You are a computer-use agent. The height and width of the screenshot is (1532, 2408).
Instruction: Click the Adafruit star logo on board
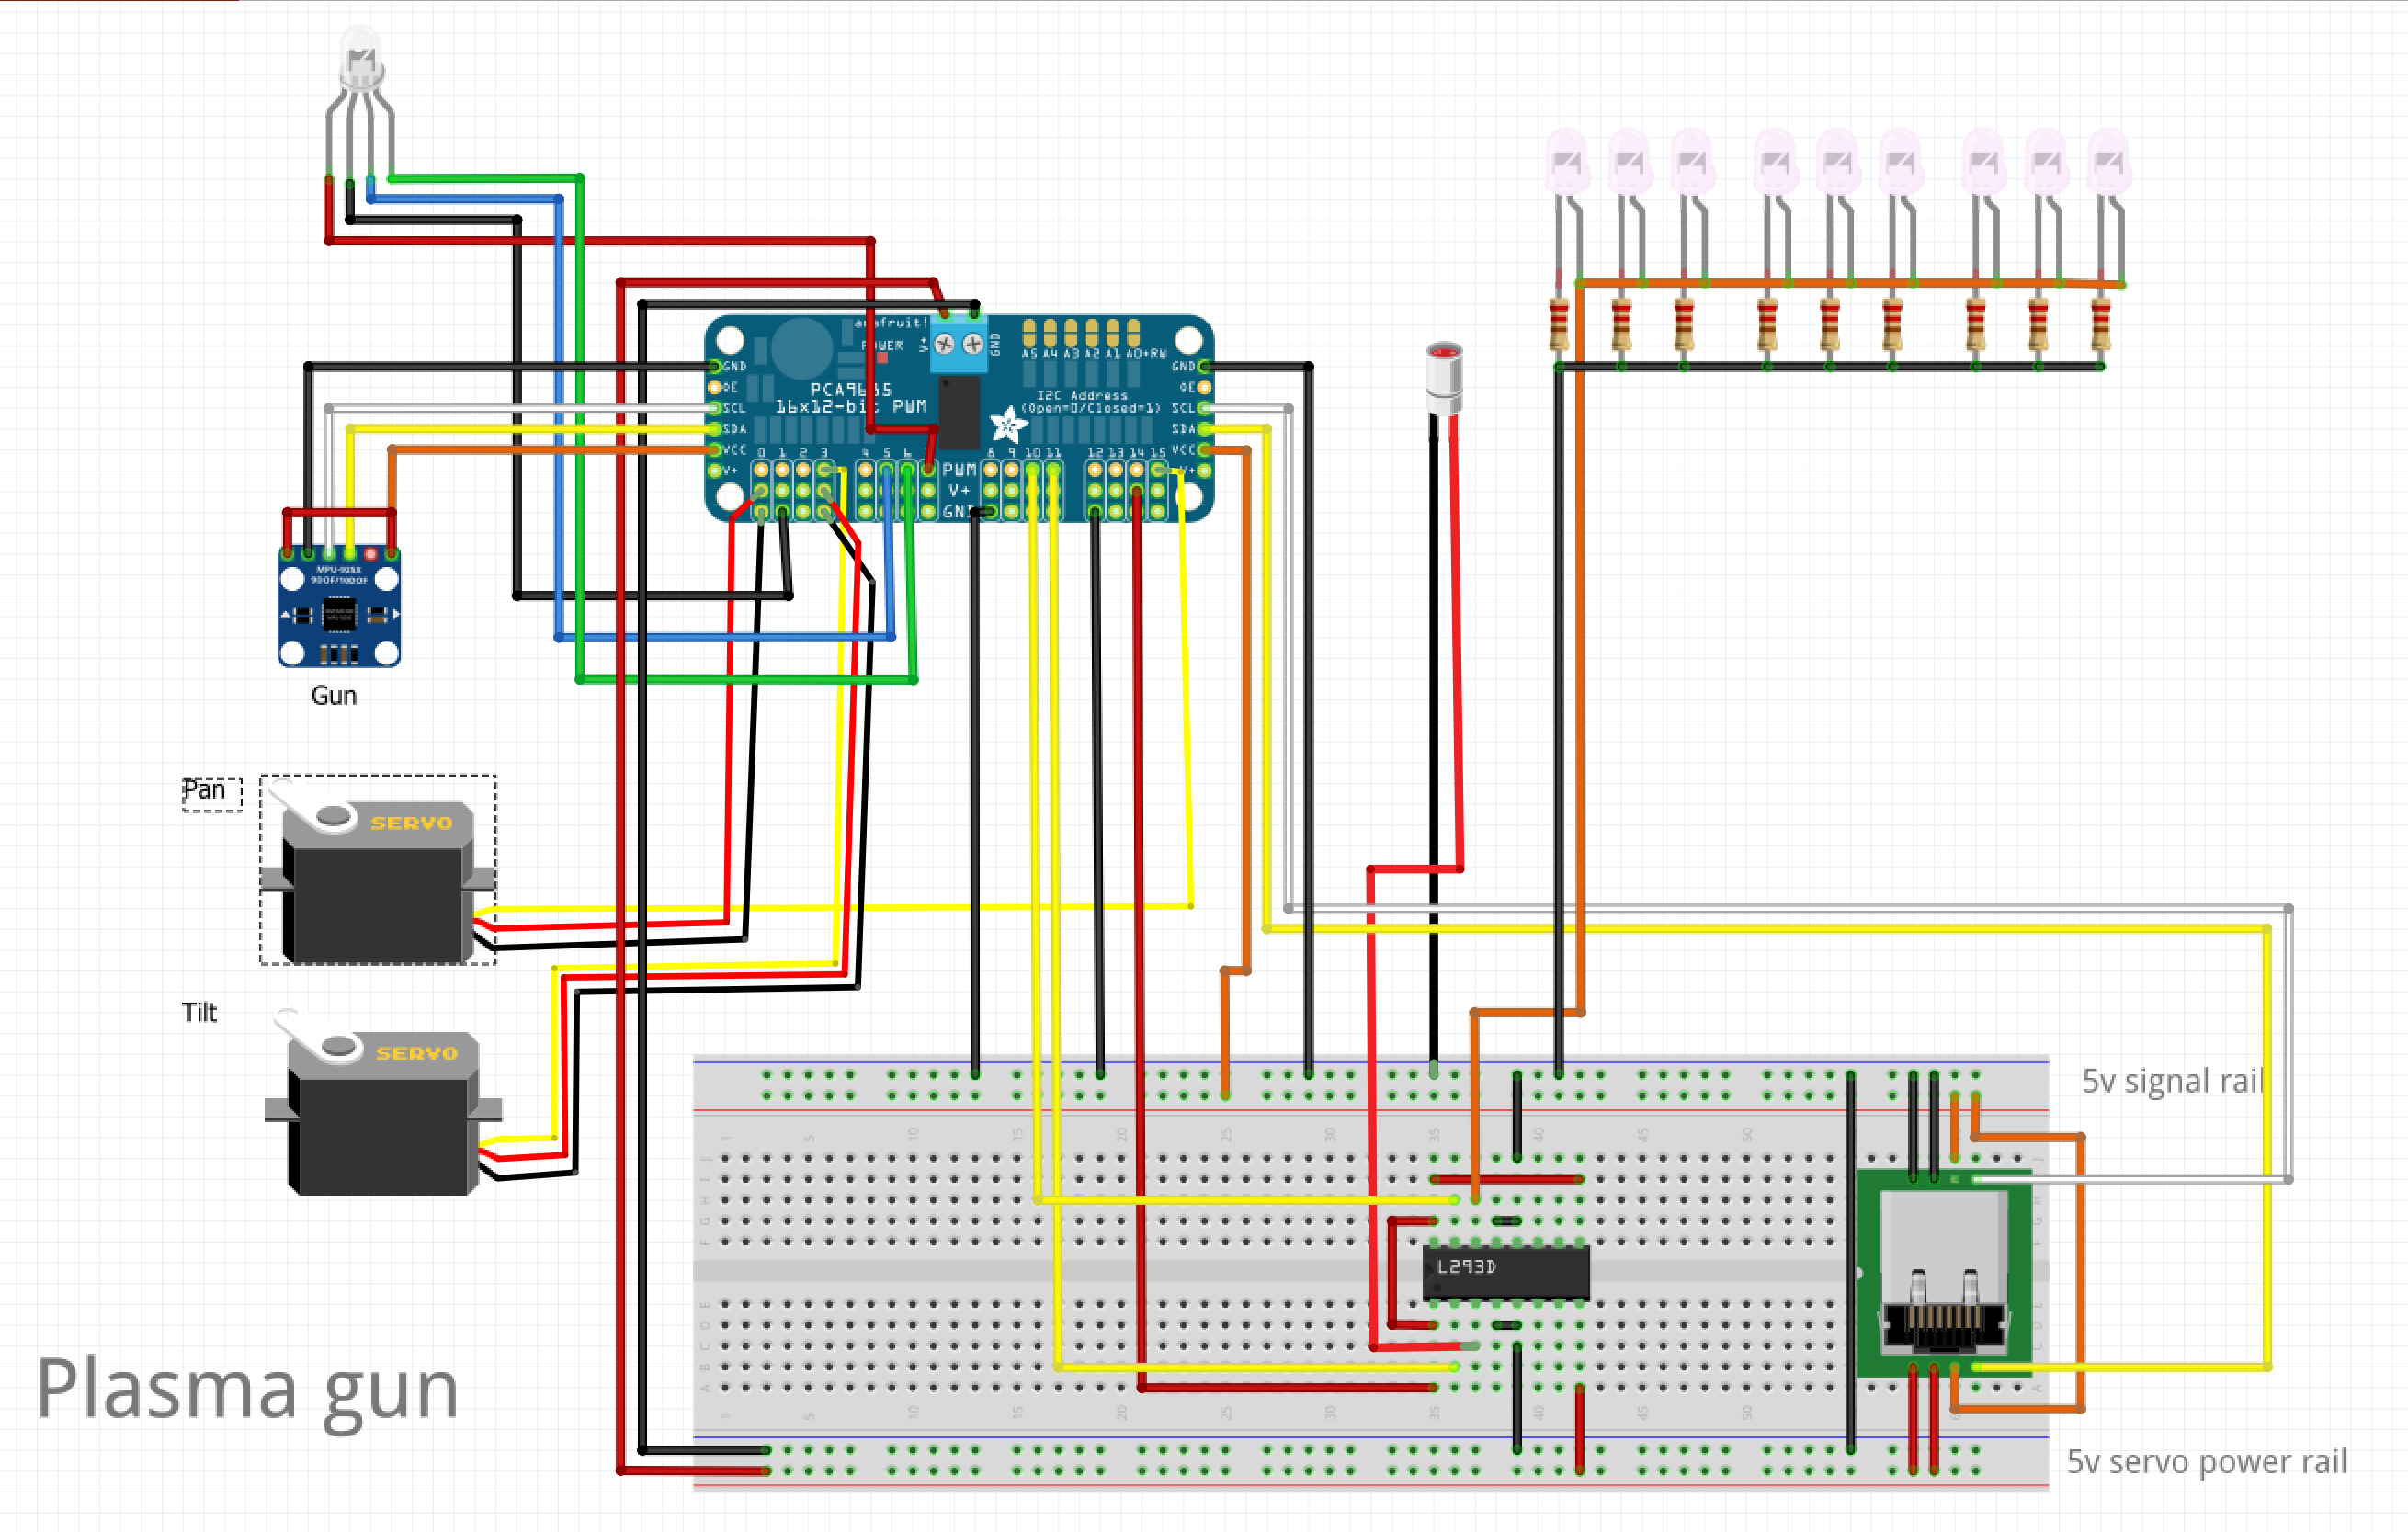pyautogui.click(x=1008, y=426)
